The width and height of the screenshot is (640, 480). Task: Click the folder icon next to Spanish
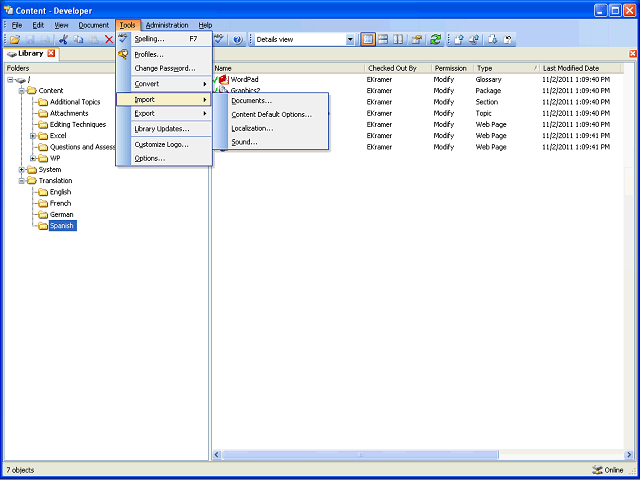43,226
